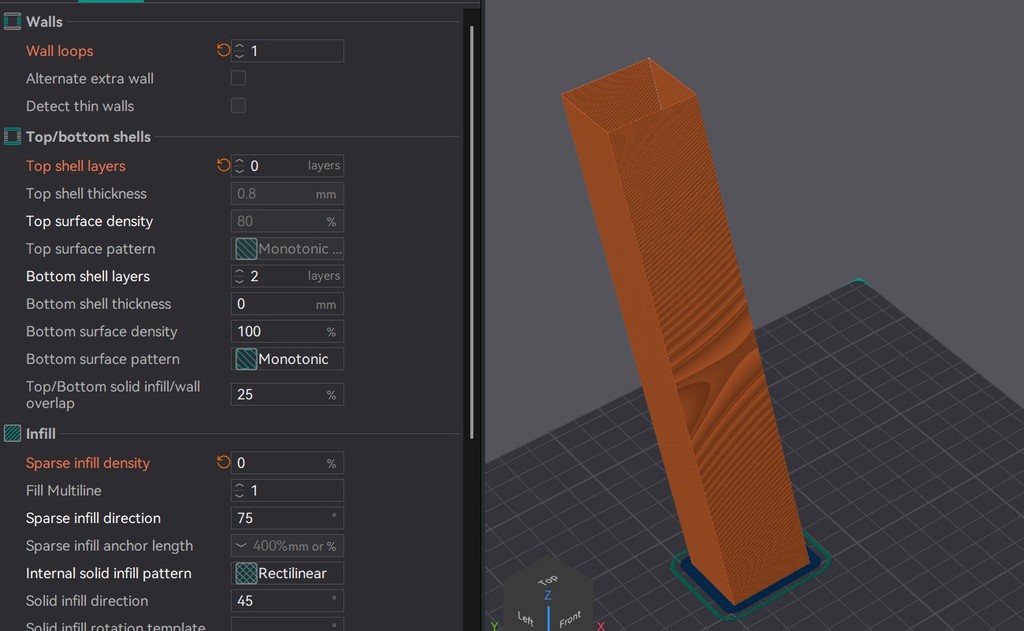The image size is (1024, 631).
Task: Click the Bottom shell layers stepper arrows
Action: coord(240,276)
